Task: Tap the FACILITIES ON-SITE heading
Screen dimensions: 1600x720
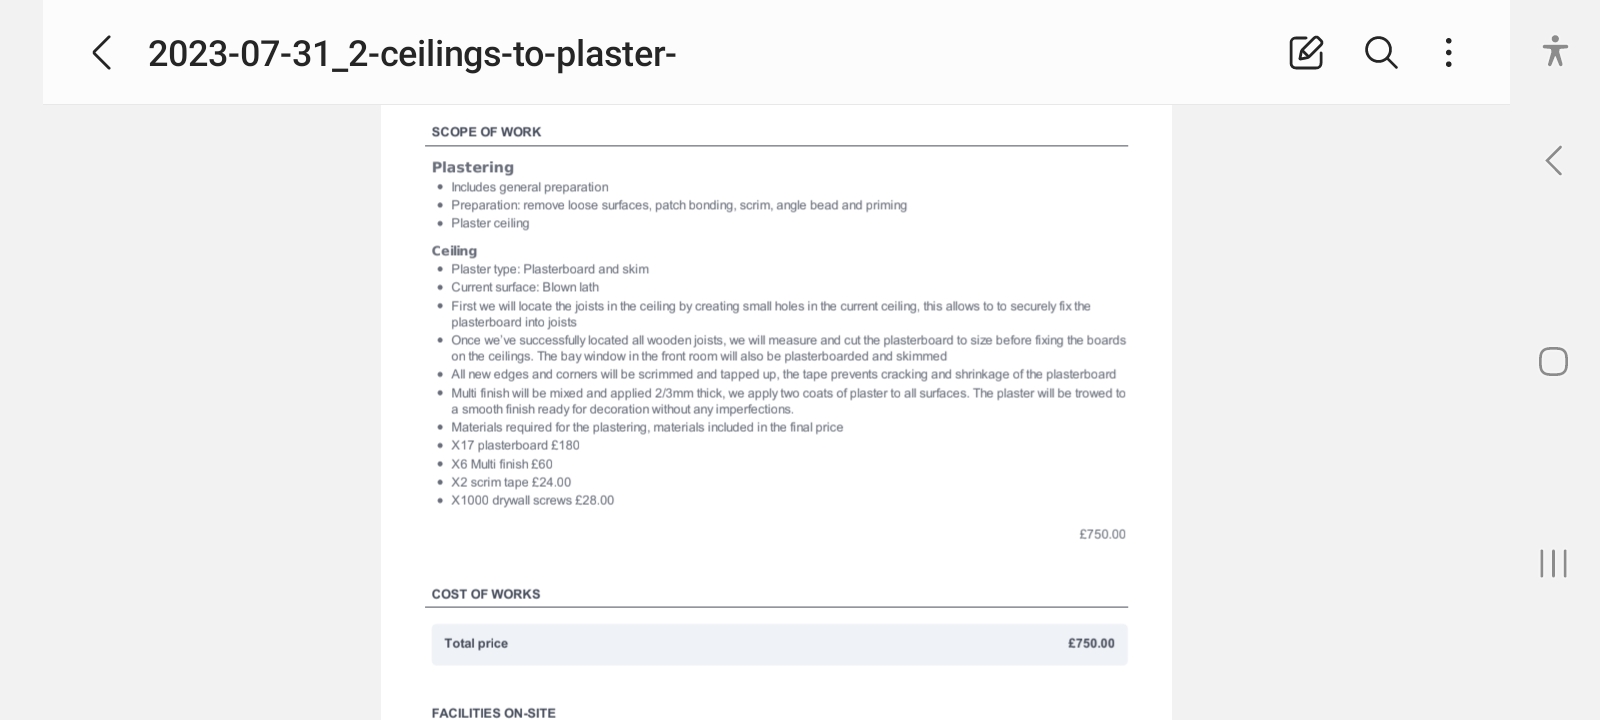Action: (493, 713)
